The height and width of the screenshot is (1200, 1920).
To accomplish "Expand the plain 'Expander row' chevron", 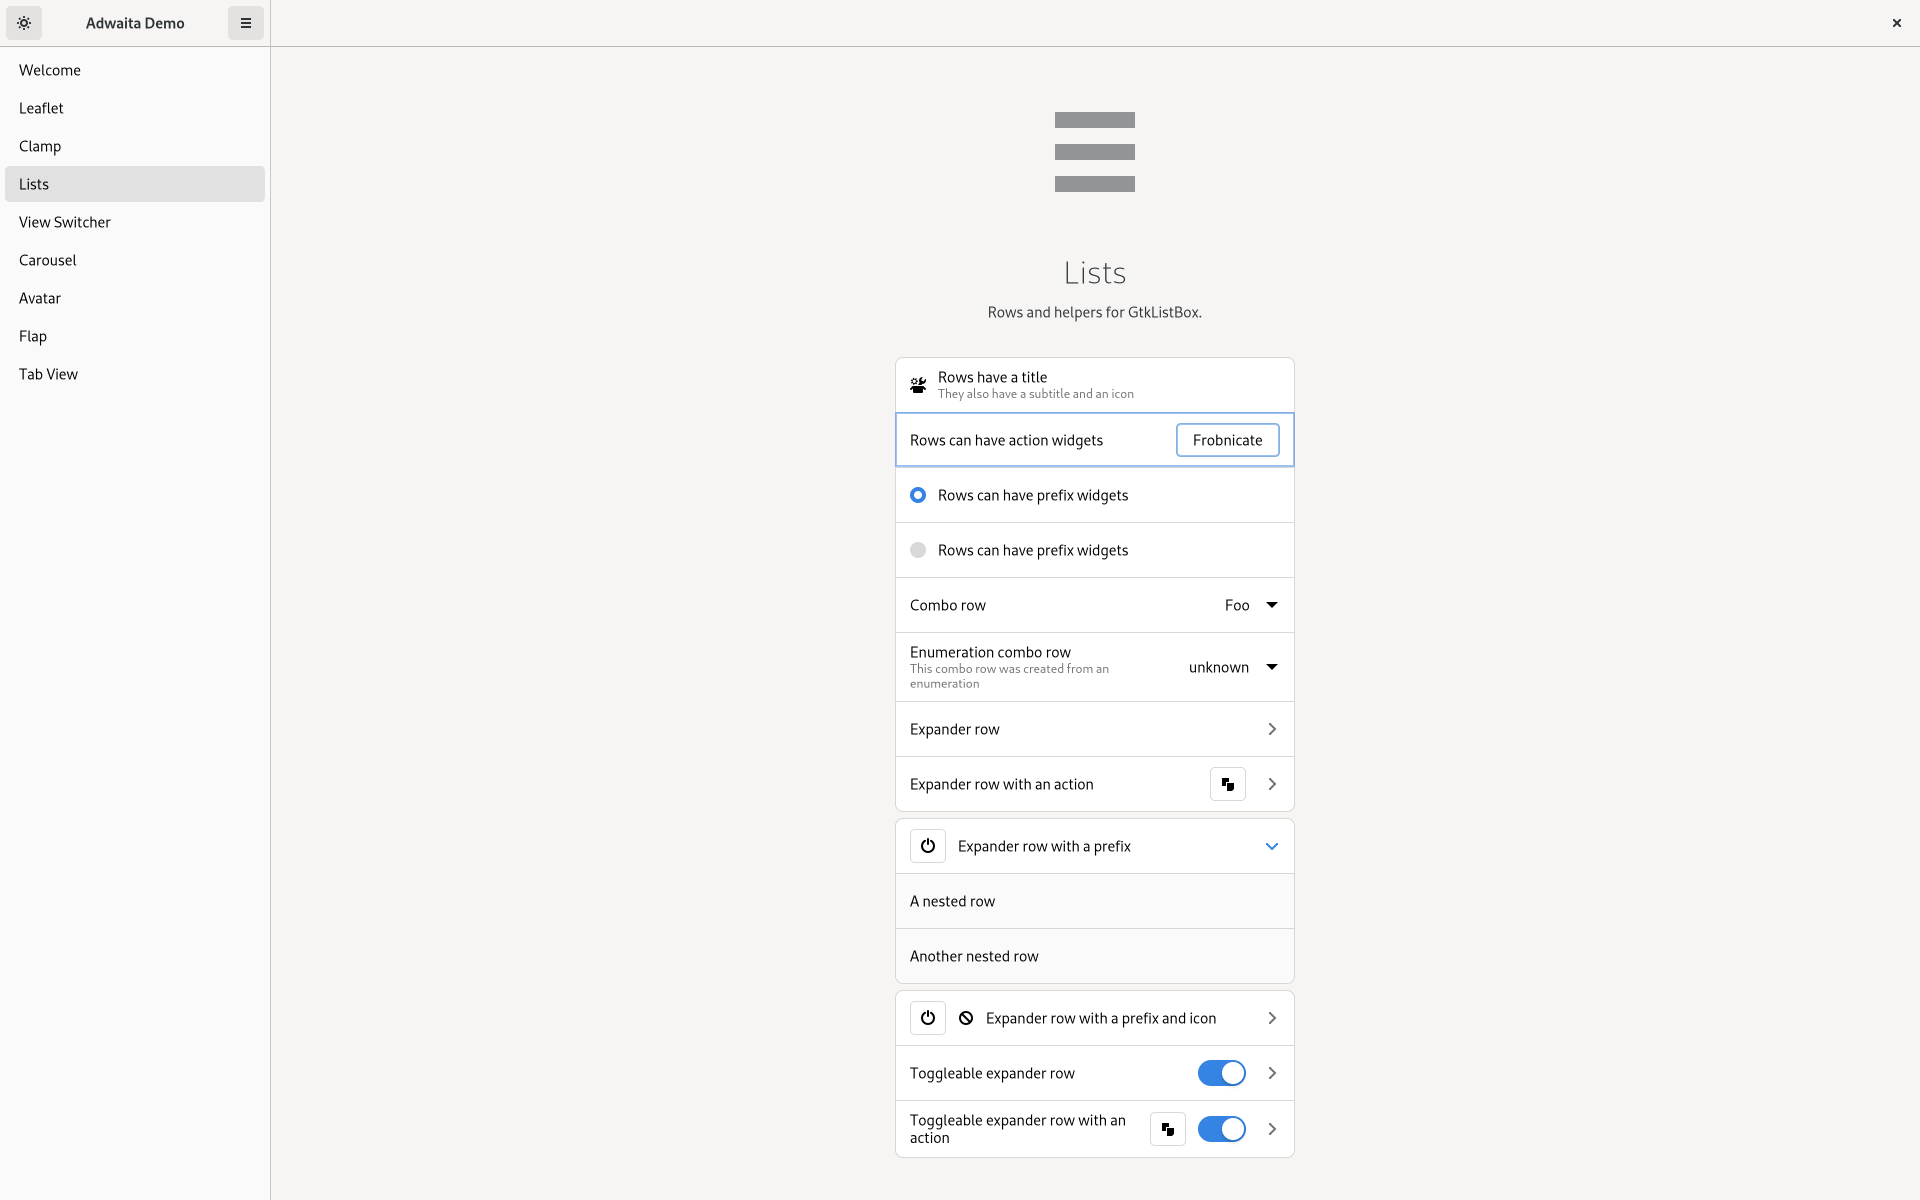I will [1271, 729].
